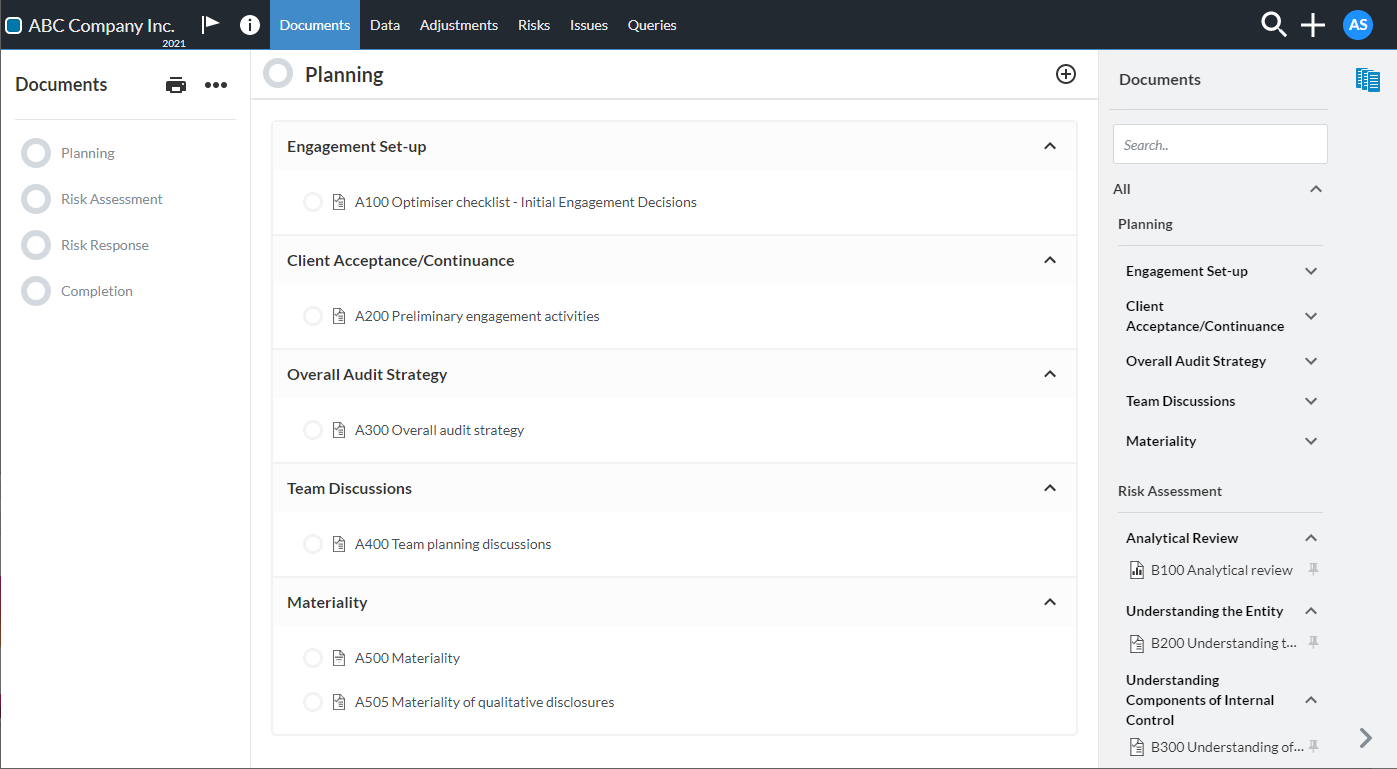Viewport: 1397px width, 769px height.
Task: Open the AS user avatar menu
Action: coord(1357,25)
